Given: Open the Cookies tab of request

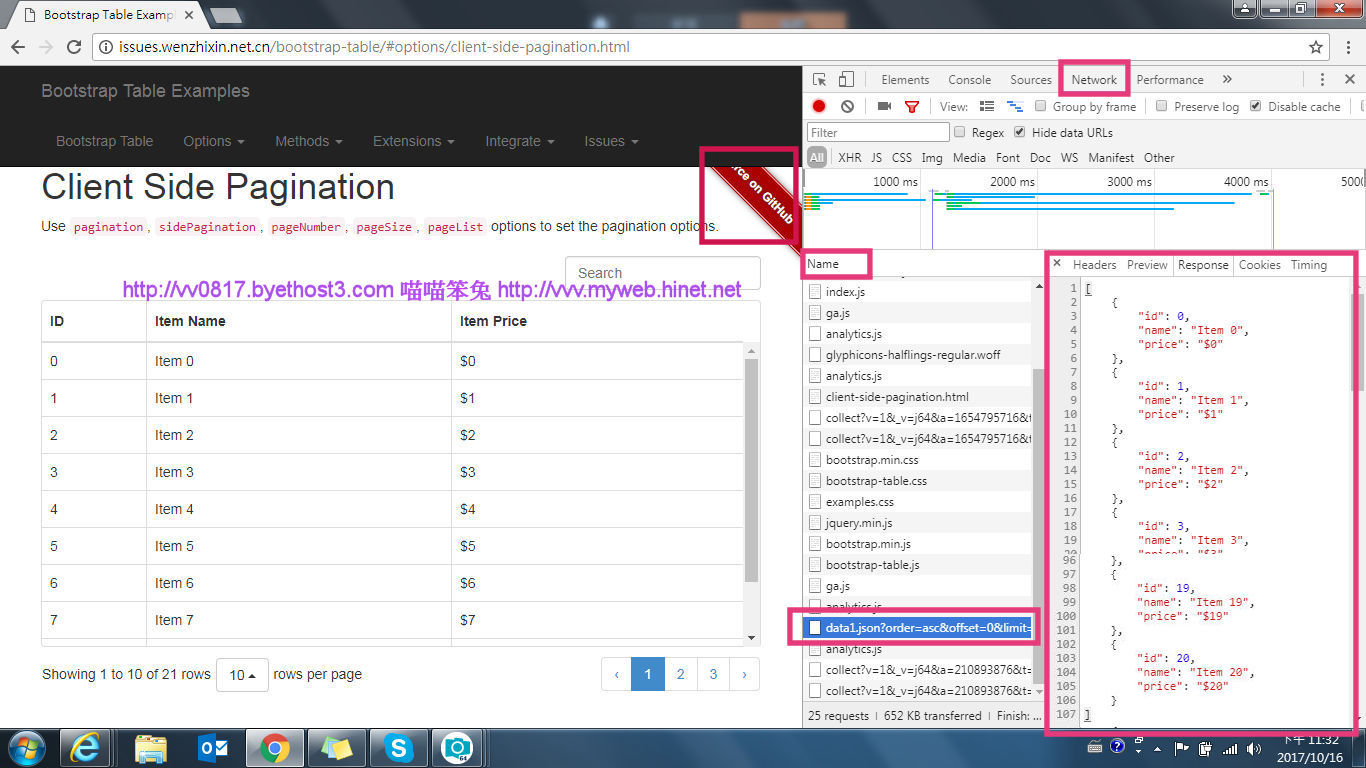Looking at the screenshot, I should pyautogui.click(x=1259, y=265).
